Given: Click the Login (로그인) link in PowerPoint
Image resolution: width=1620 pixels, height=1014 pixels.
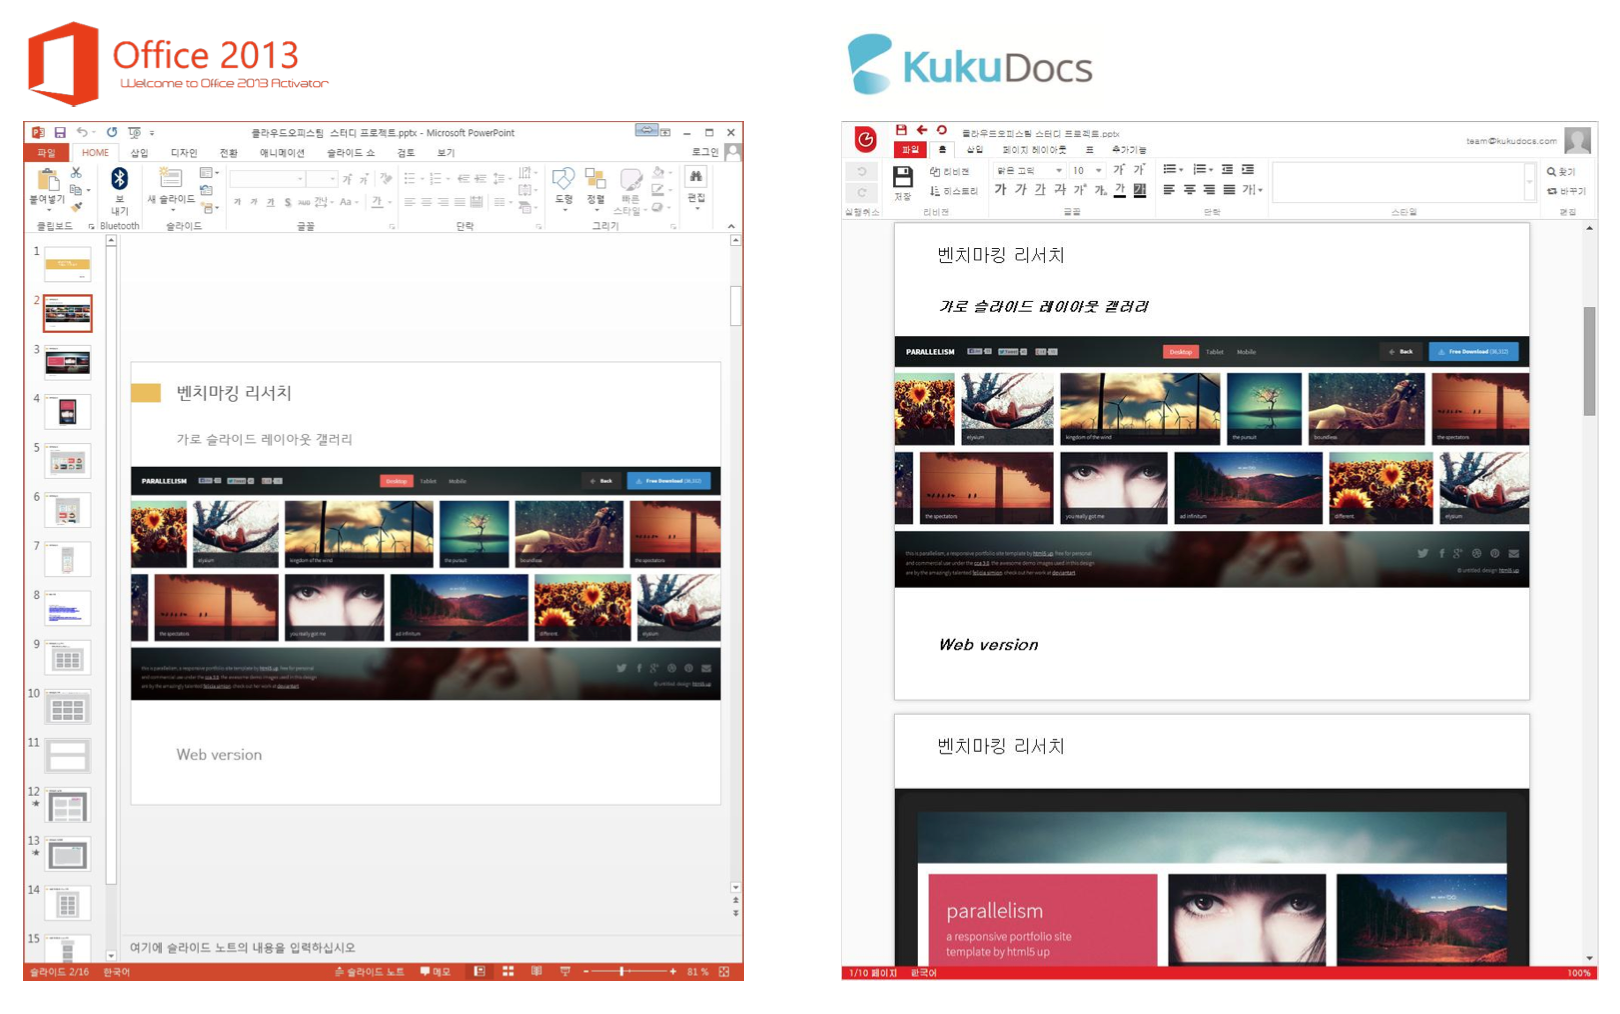Looking at the screenshot, I should coord(705,152).
